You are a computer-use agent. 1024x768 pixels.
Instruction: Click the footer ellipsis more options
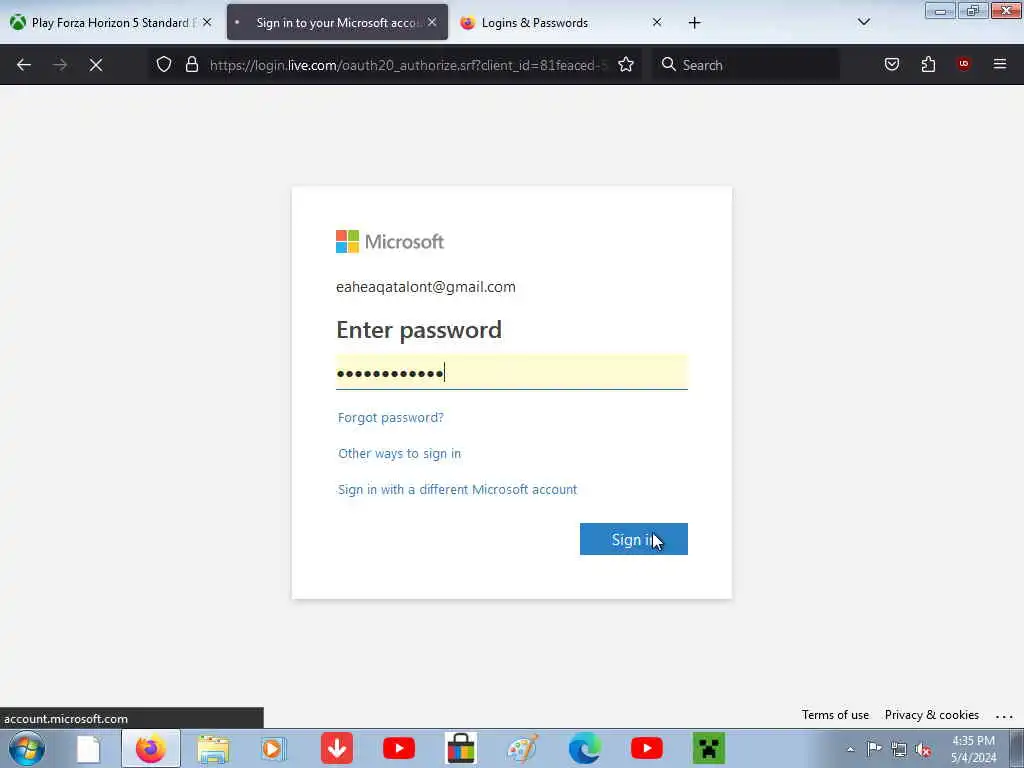click(x=1004, y=716)
